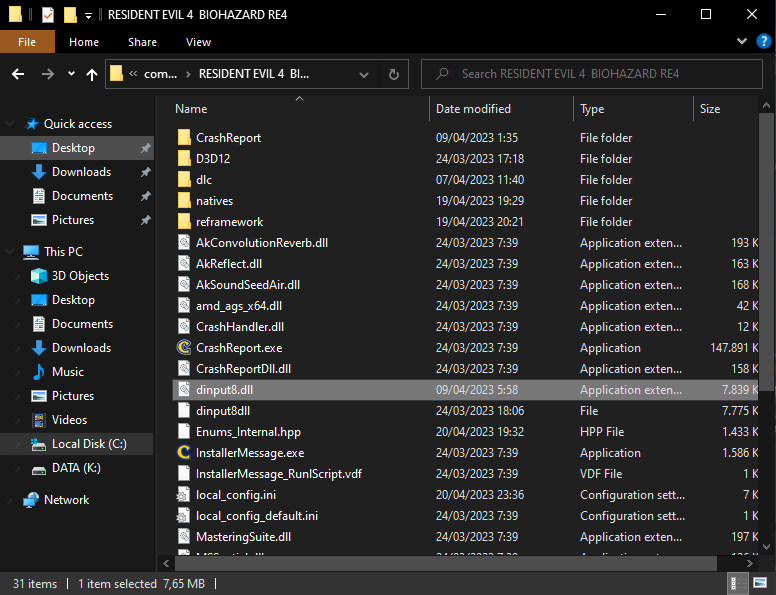Open pinned Documents under Quick access
The height and width of the screenshot is (595, 776).
(83, 196)
